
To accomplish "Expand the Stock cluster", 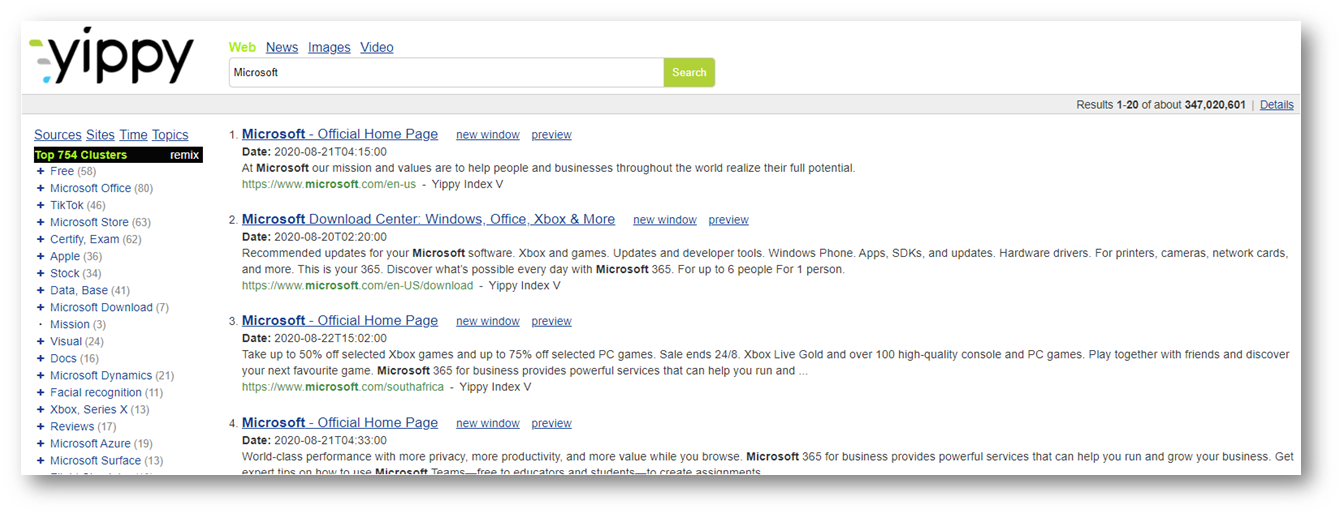I will pyautogui.click(x=41, y=273).
